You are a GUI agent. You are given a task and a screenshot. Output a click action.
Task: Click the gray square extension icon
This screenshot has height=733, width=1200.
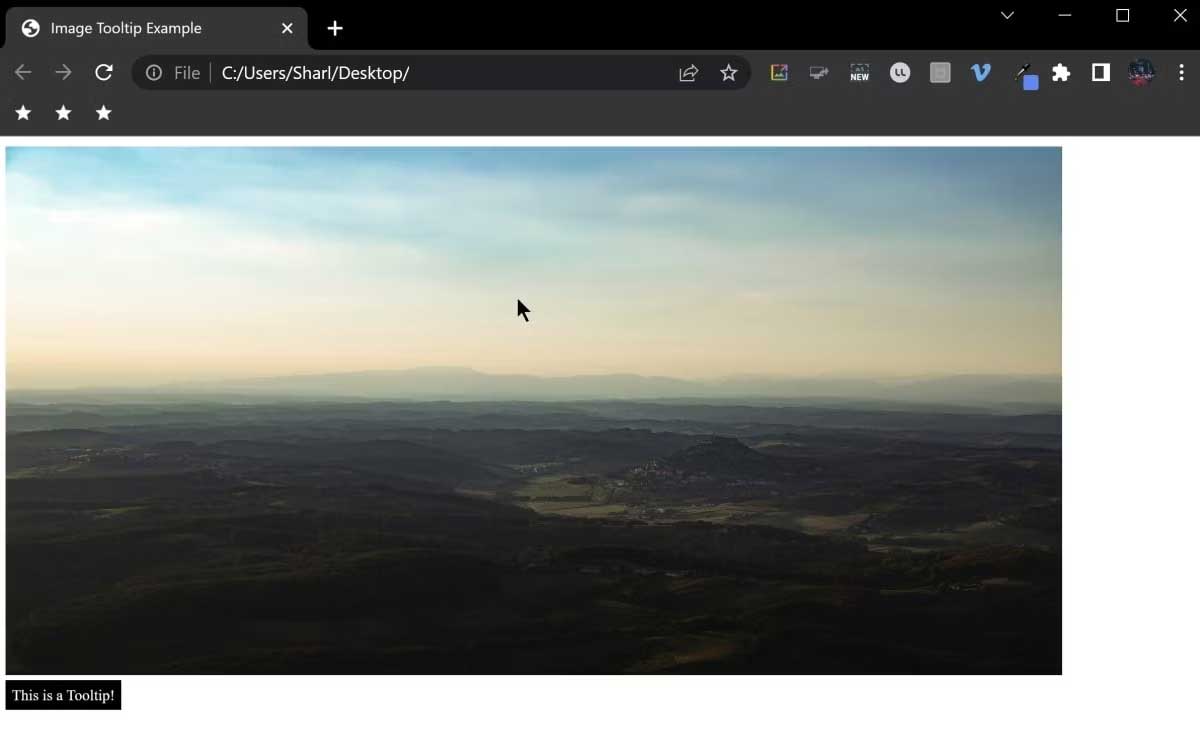point(940,72)
